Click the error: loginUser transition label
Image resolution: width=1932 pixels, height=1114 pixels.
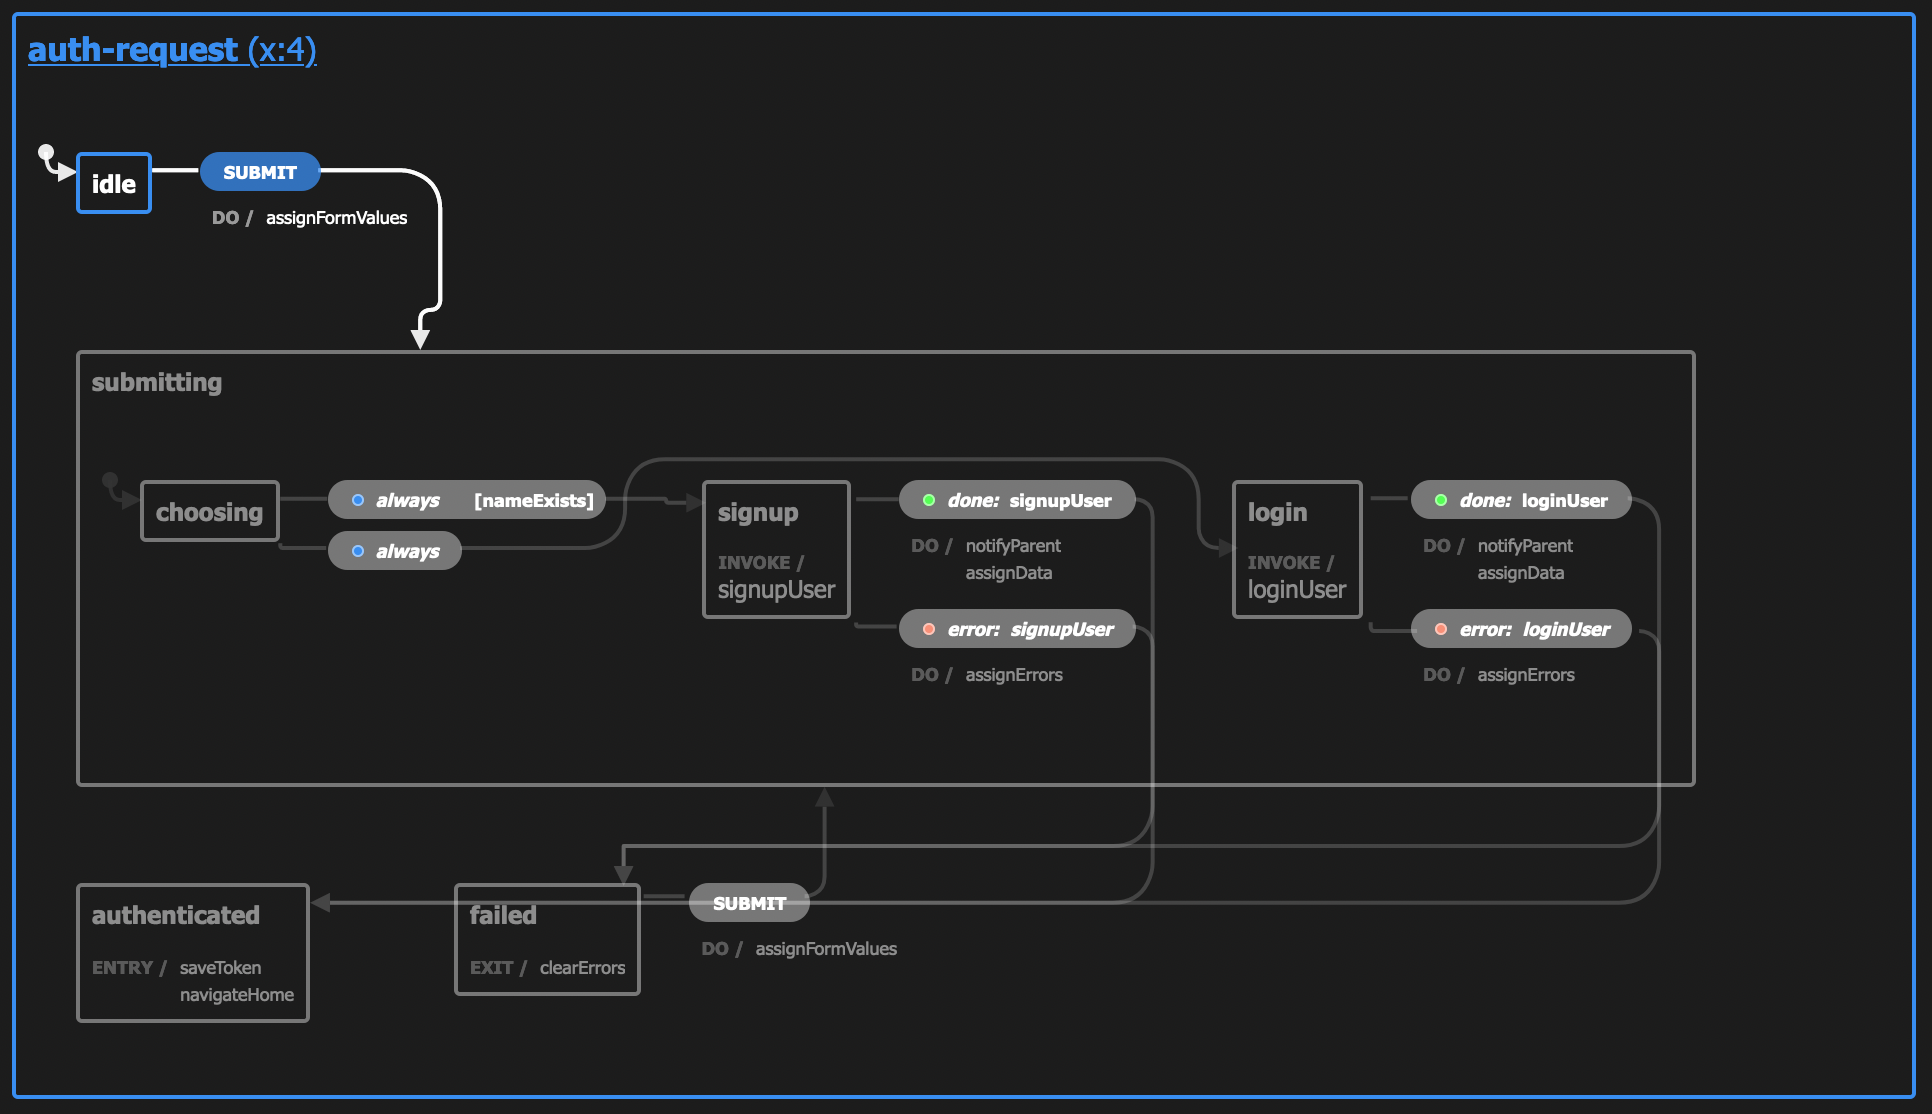click(1534, 629)
